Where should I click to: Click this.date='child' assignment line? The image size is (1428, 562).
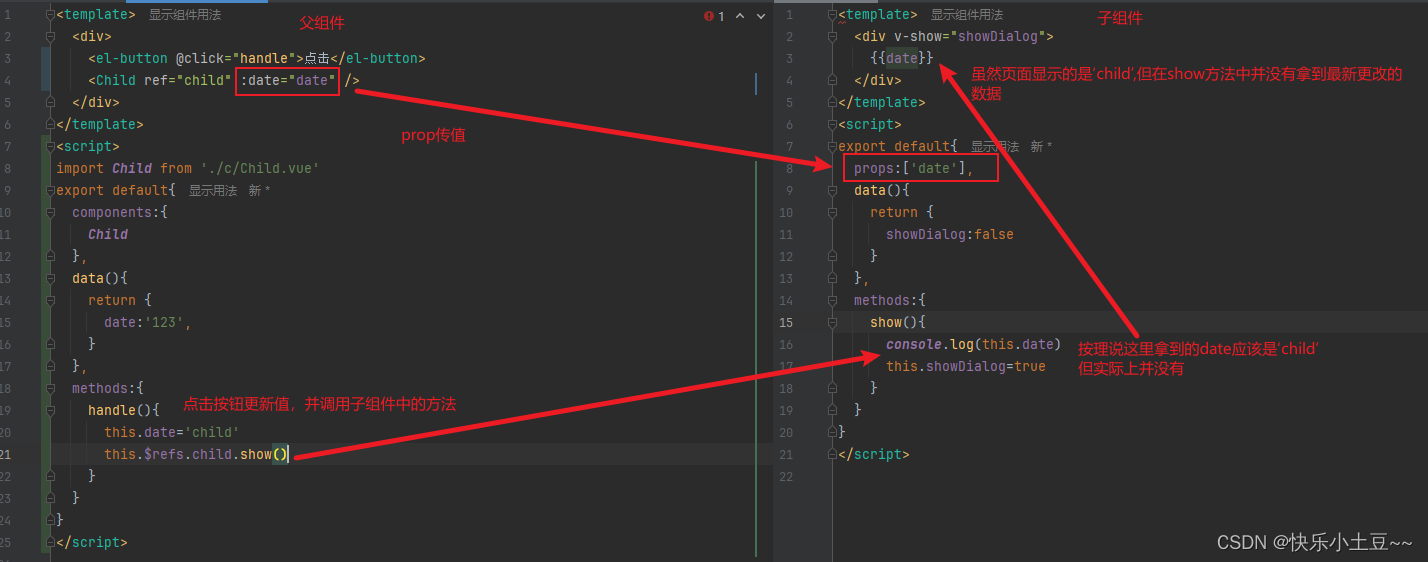pos(171,432)
